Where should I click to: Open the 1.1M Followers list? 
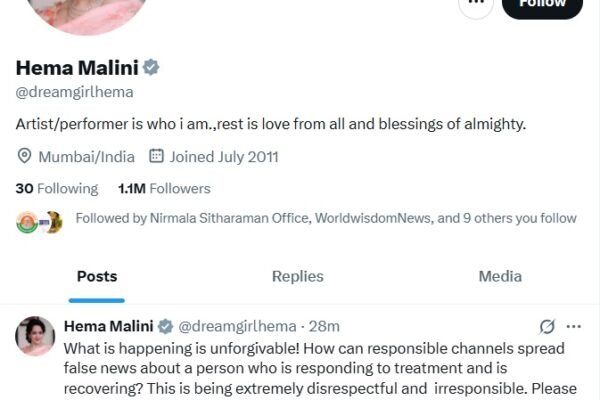point(164,188)
